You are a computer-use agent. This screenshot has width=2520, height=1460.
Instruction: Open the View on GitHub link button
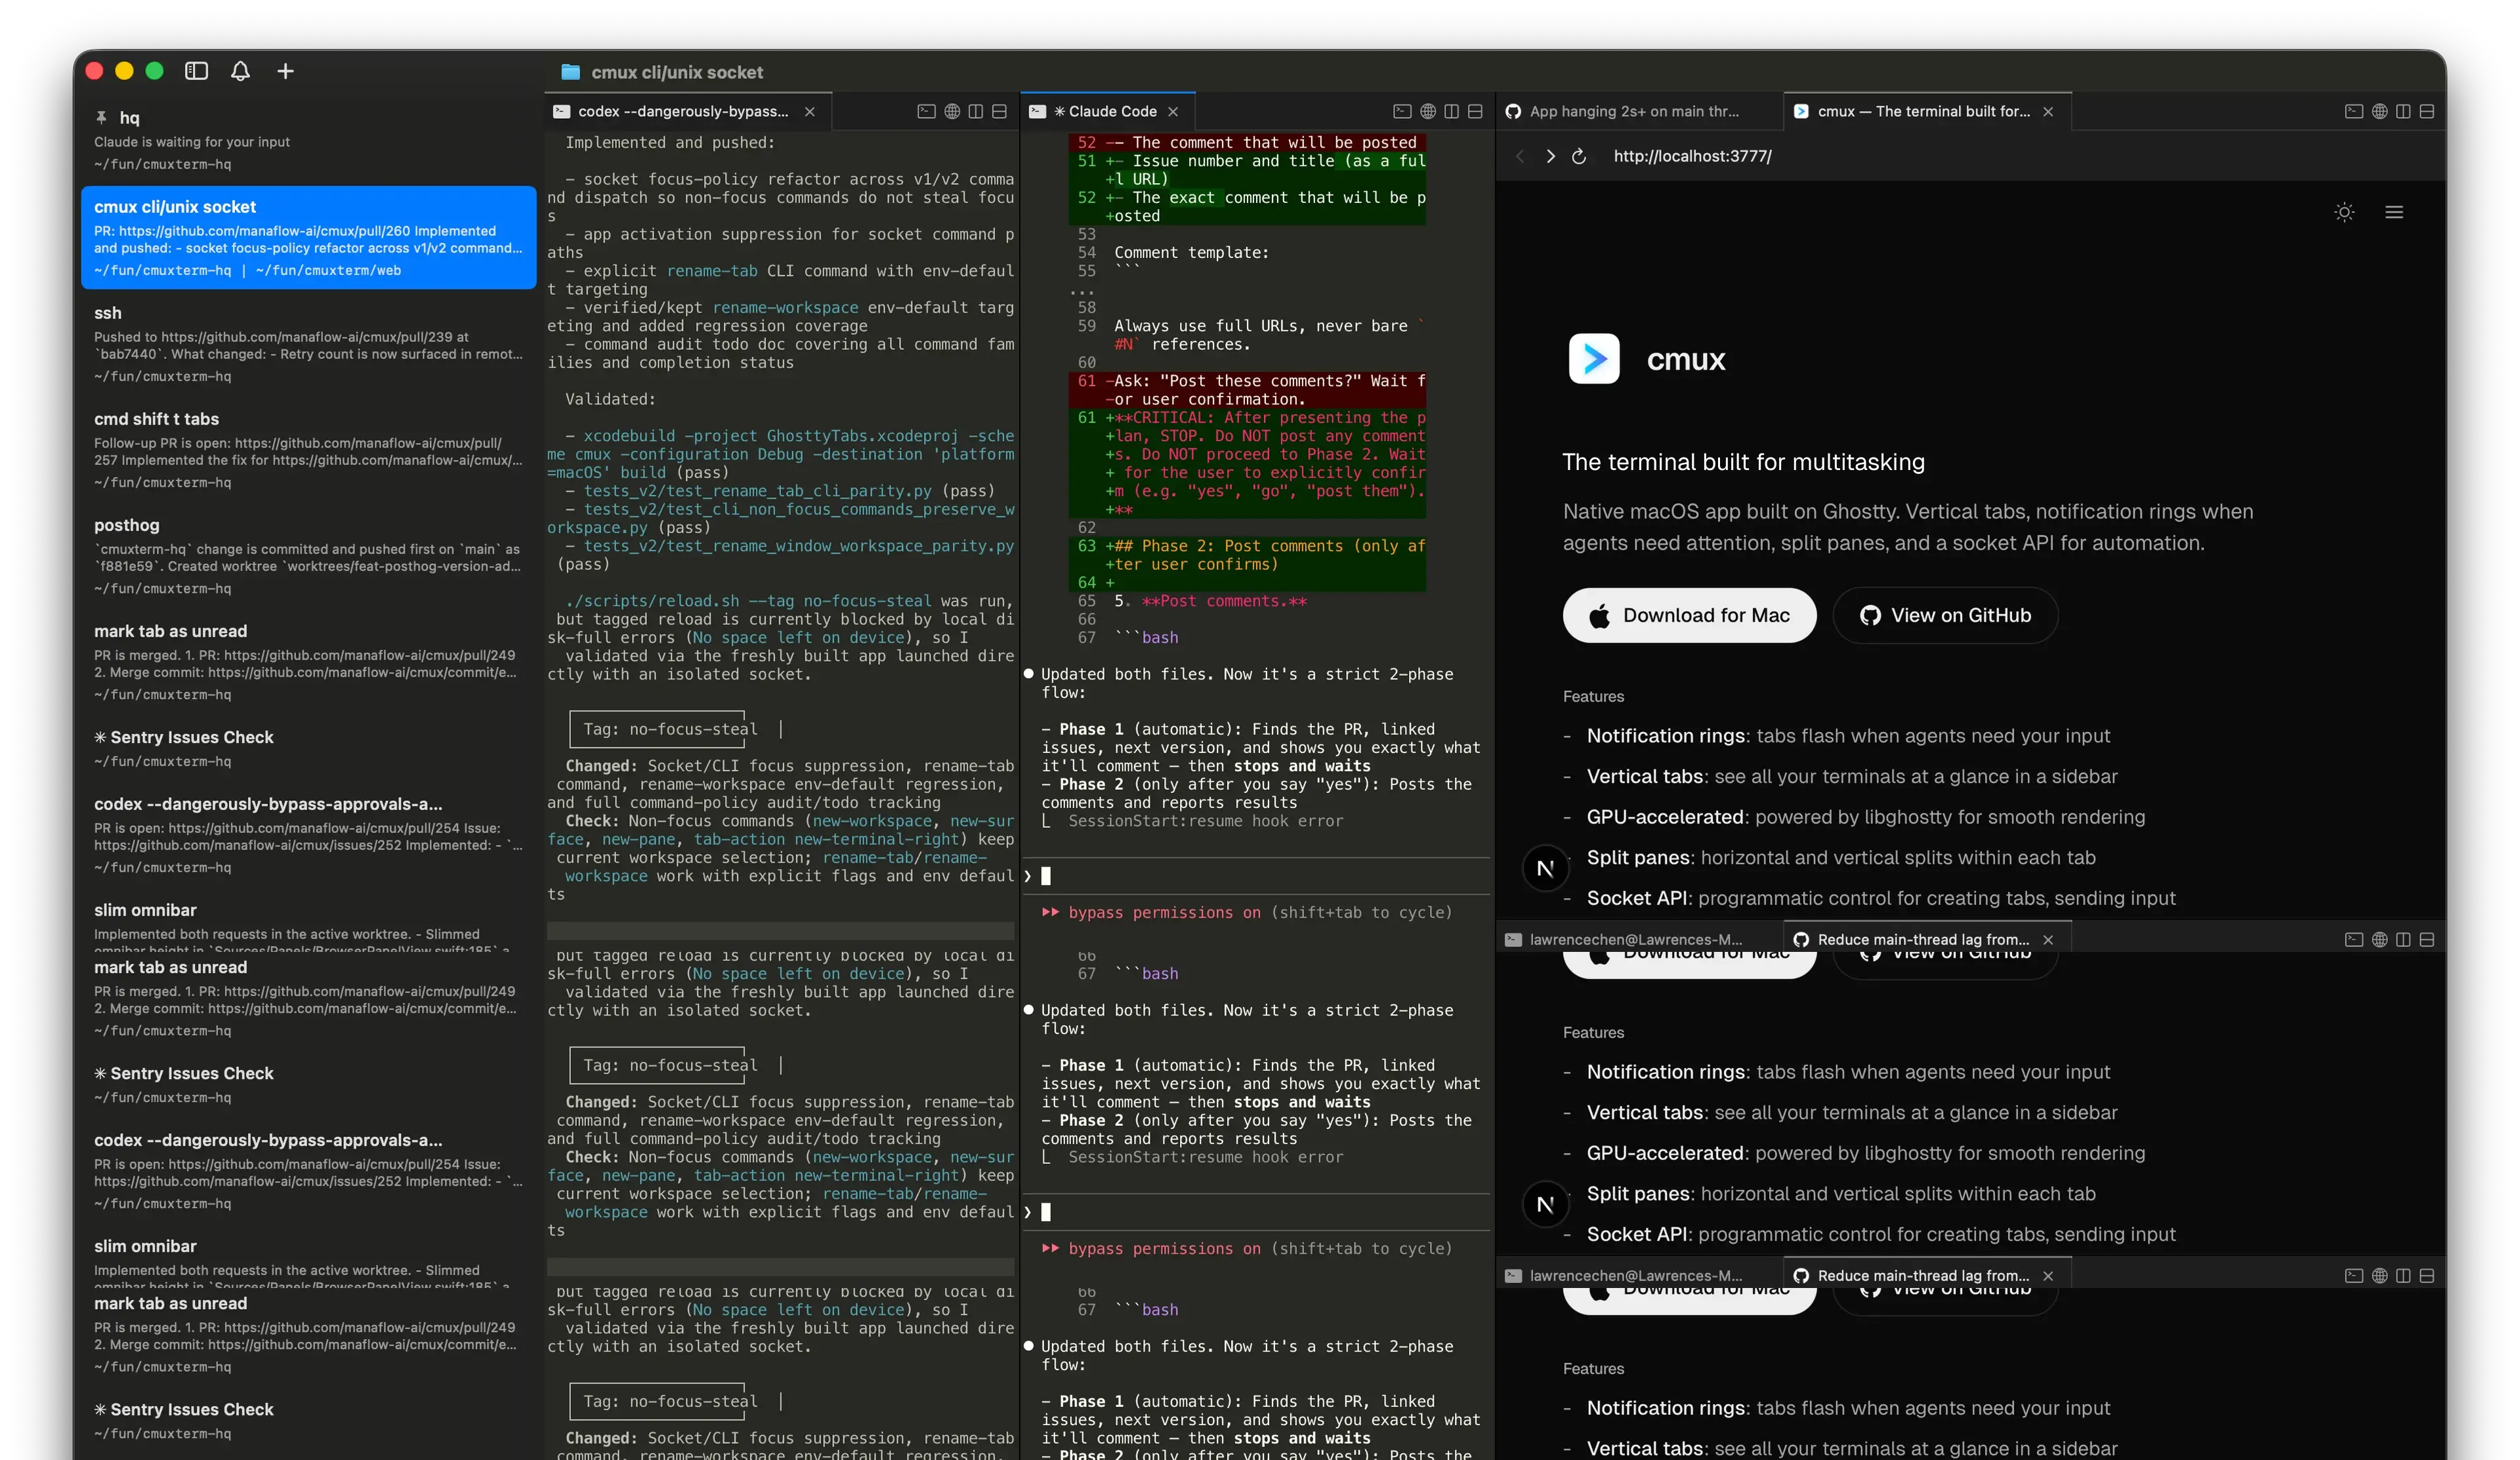click(x=1945, y=615)
